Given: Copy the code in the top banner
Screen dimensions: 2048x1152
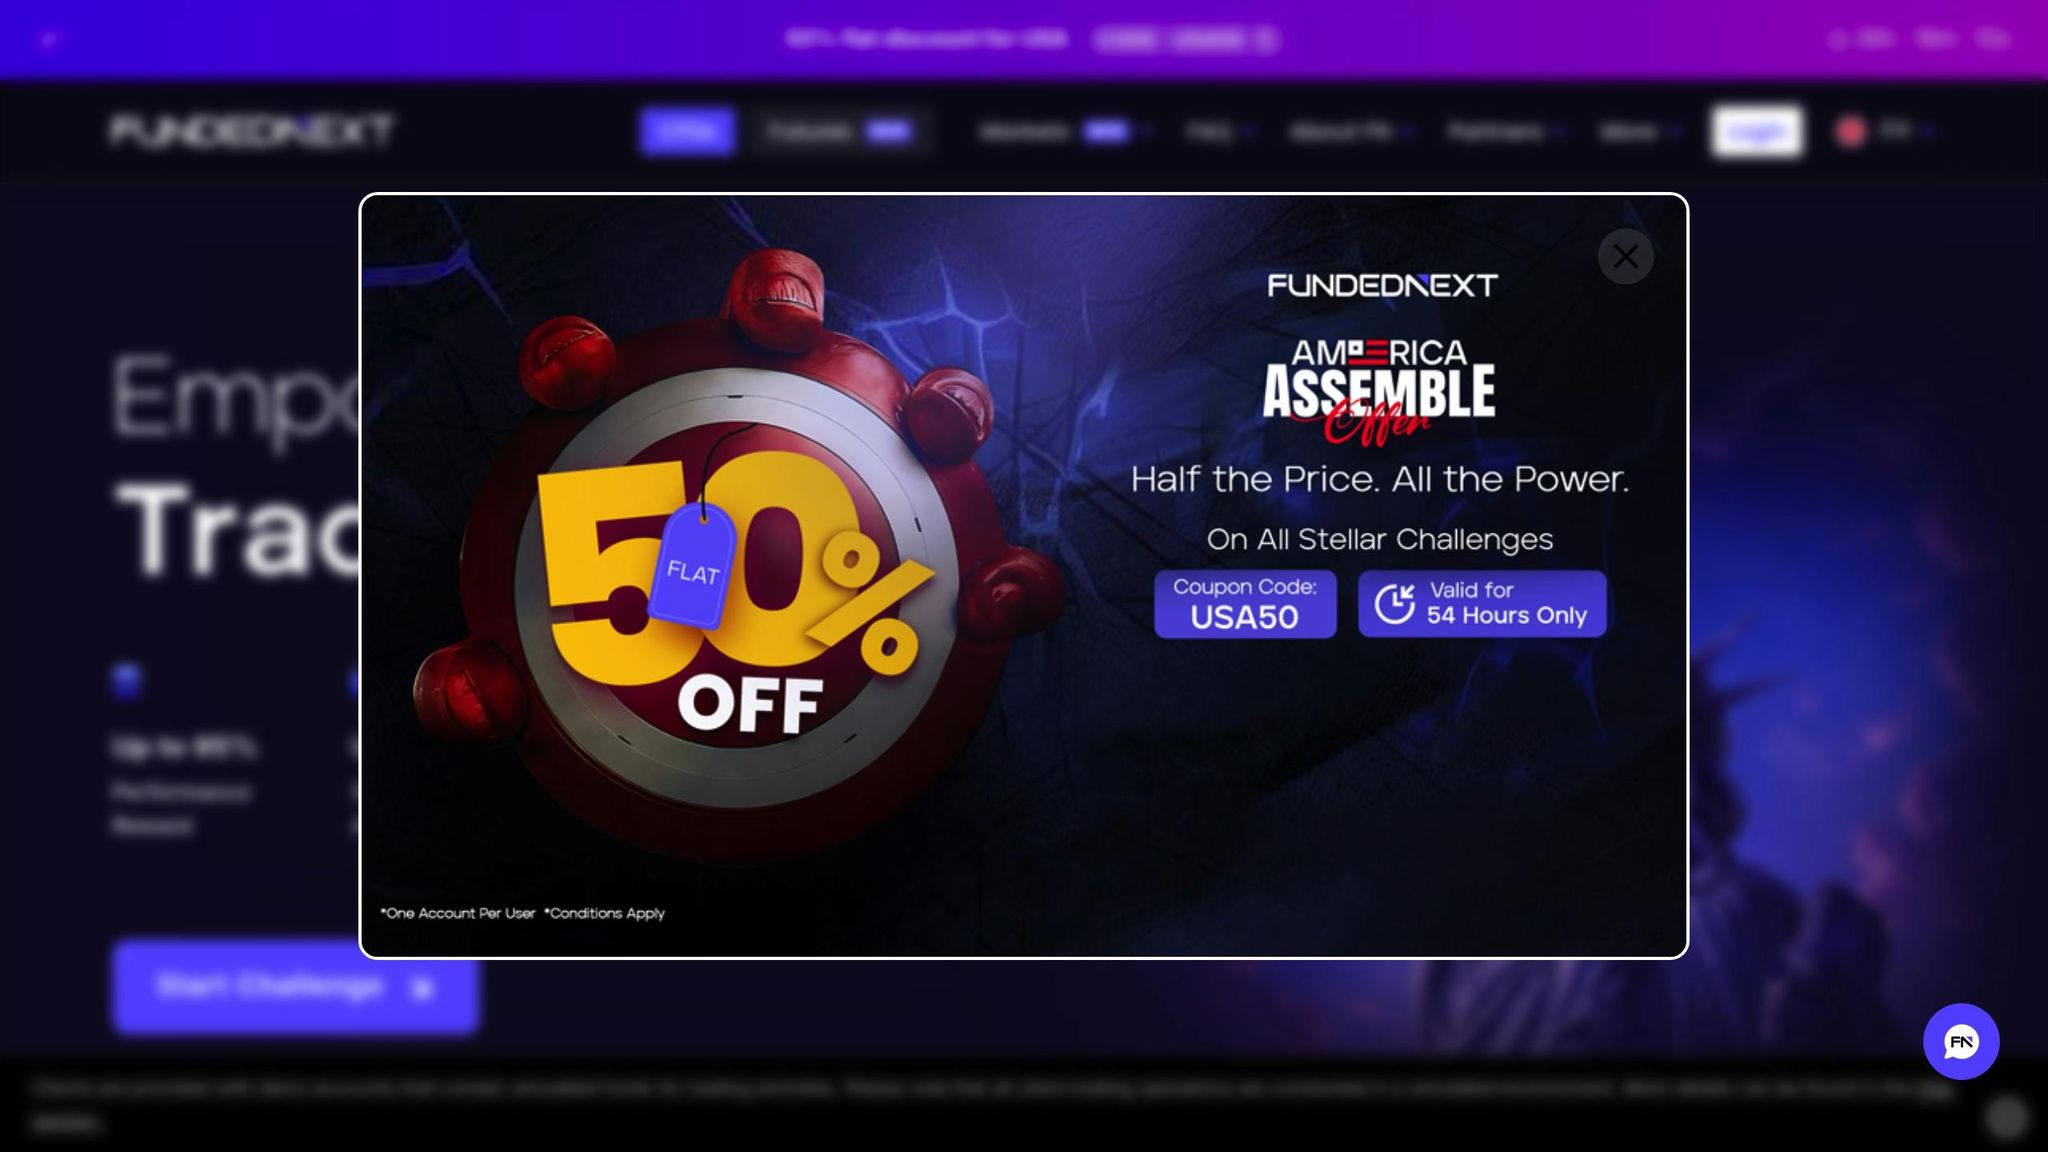Looking at the screenshot, I should [1186, 39].
